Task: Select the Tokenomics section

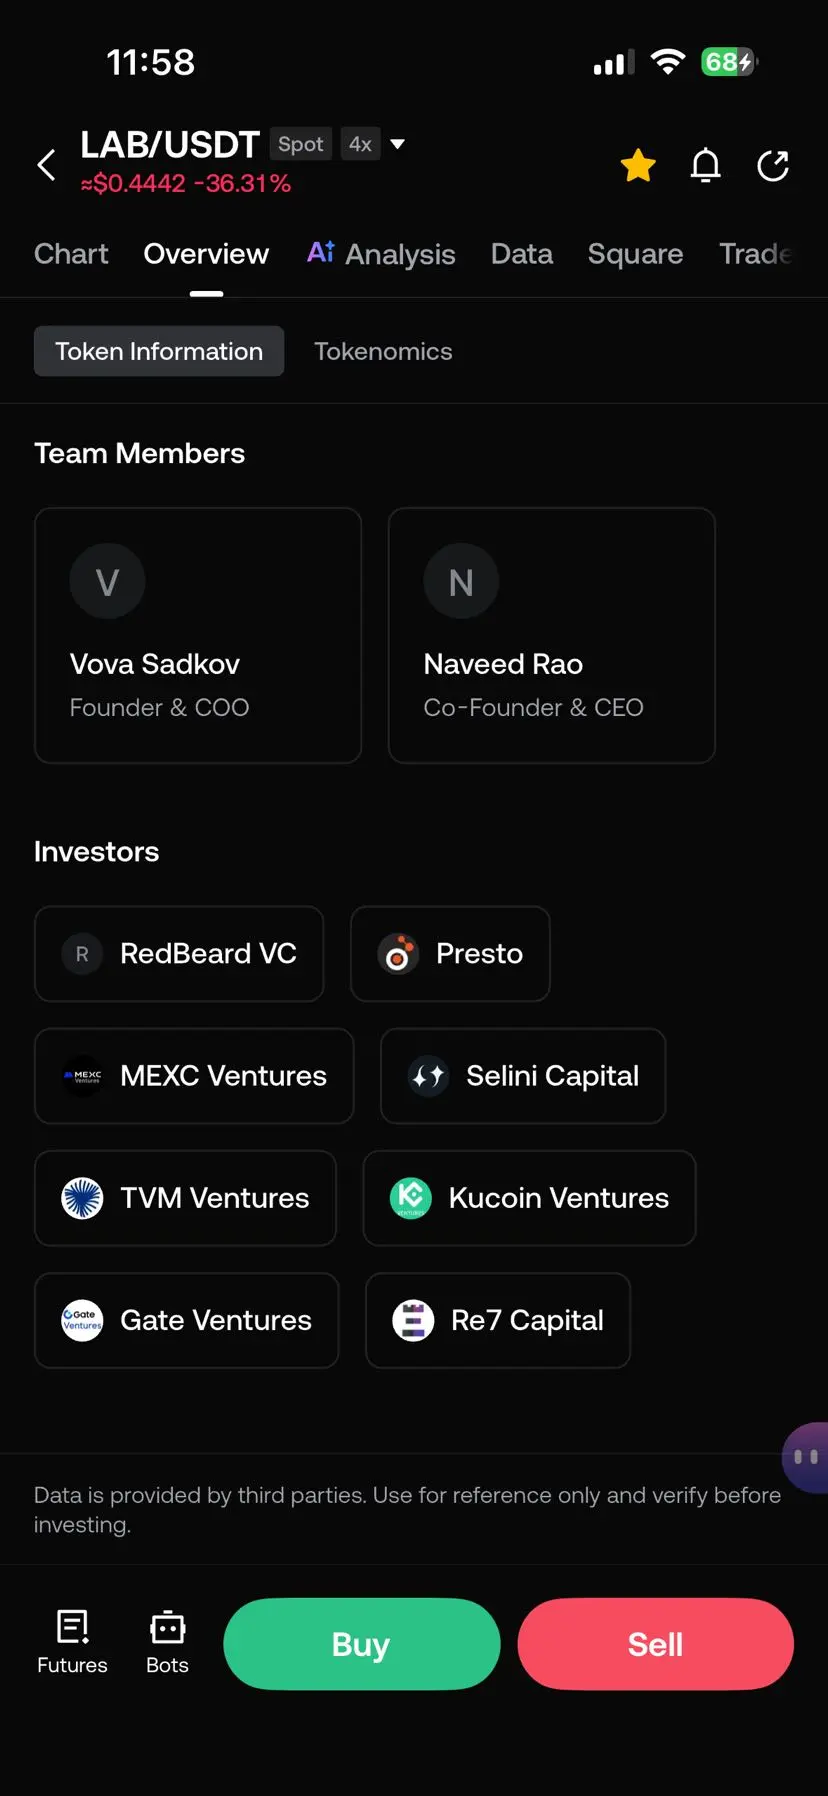Action: [x=383, y=351]
